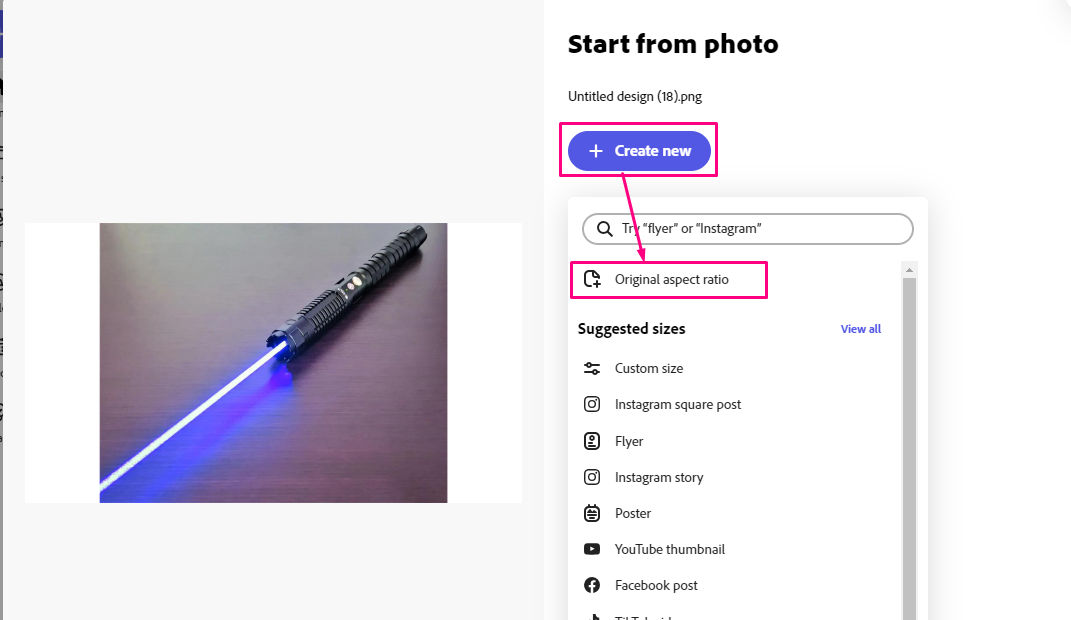Click the Instagram story icon
Screen dimensions: 1071x620
coord(592,477)
